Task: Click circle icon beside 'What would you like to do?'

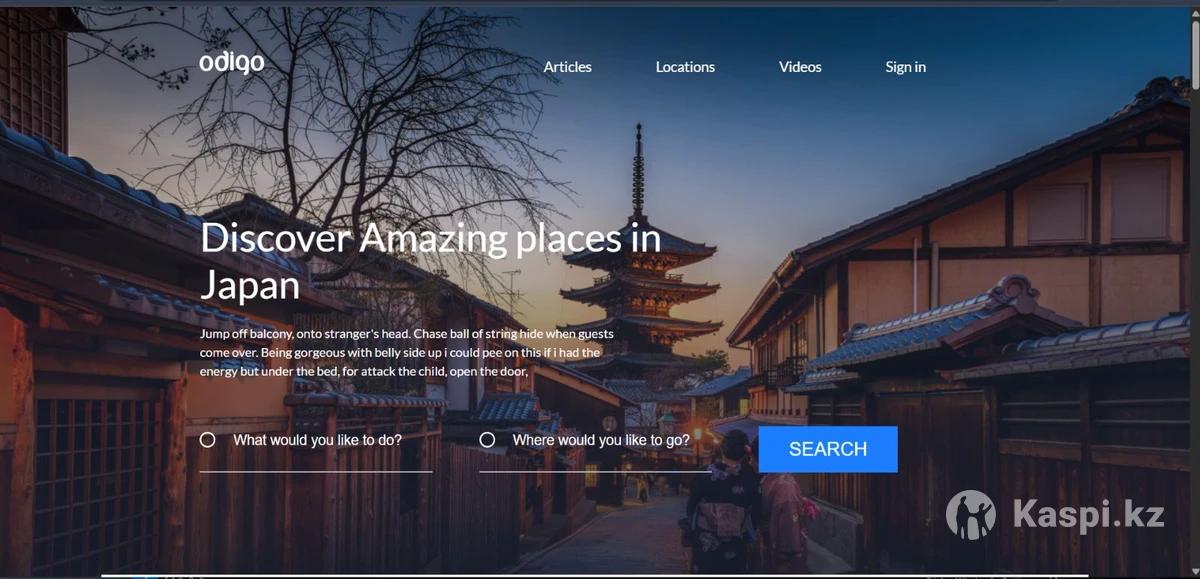Action: click(x=208, y=440)
